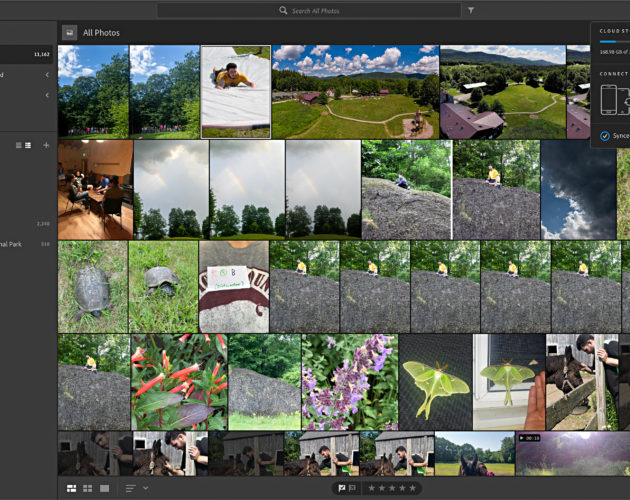Image resolution: width=630 pixels, height=500 pixels.
Task: Click the CONNECT heading in sync panel
Action: (614, 74)
